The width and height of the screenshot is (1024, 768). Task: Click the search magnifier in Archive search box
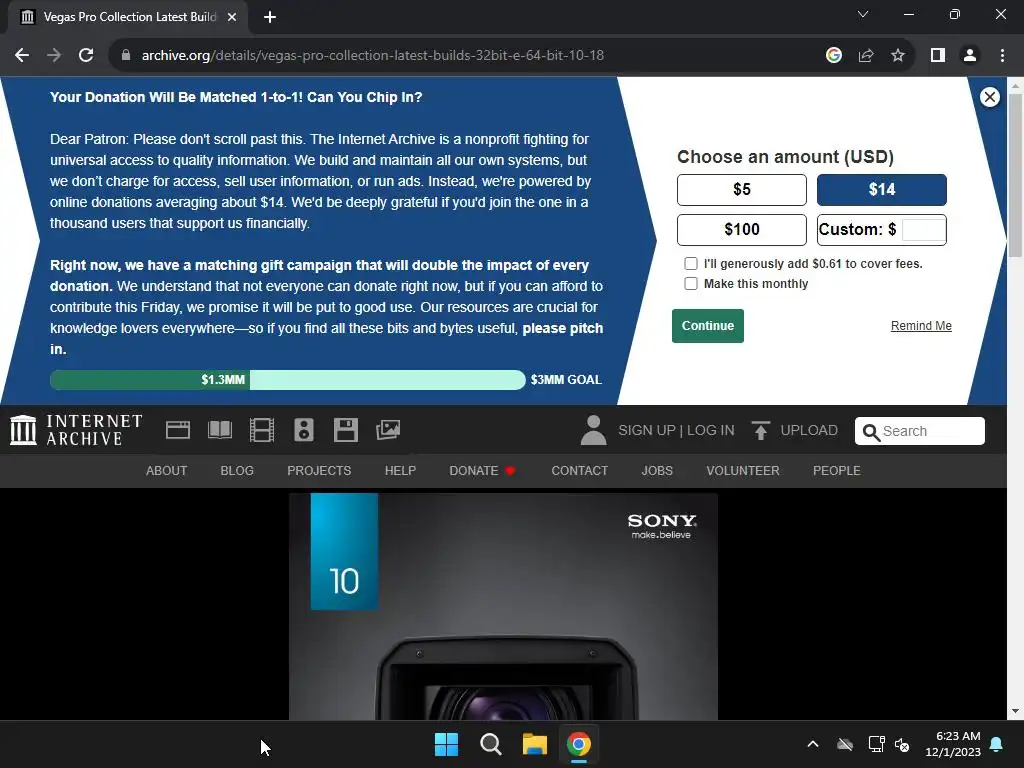pyautogui.click(x=871, y=432)
